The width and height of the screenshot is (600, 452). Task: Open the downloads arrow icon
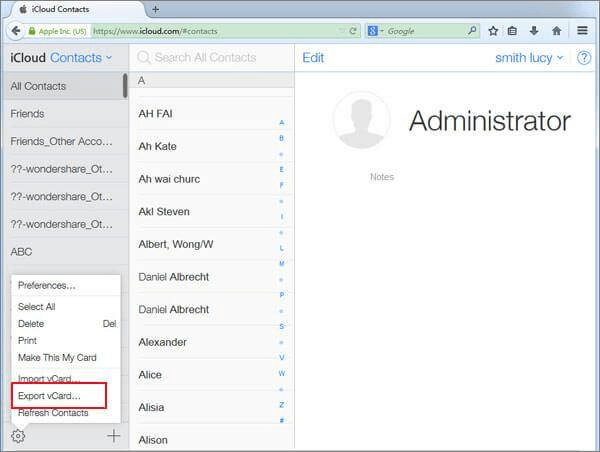[x=534, y=31]
